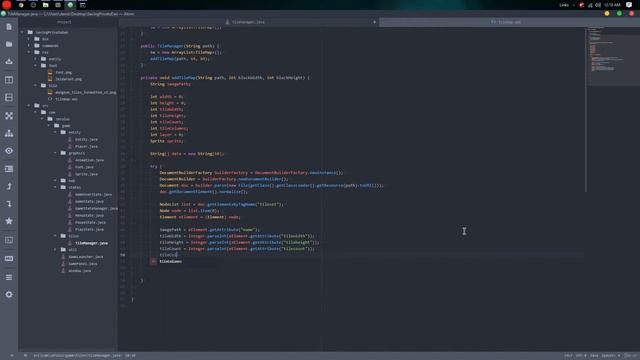The height and width of the screenshot is (360, 640).
Task: Collapse the res folder
Action: tap(29, 52)
